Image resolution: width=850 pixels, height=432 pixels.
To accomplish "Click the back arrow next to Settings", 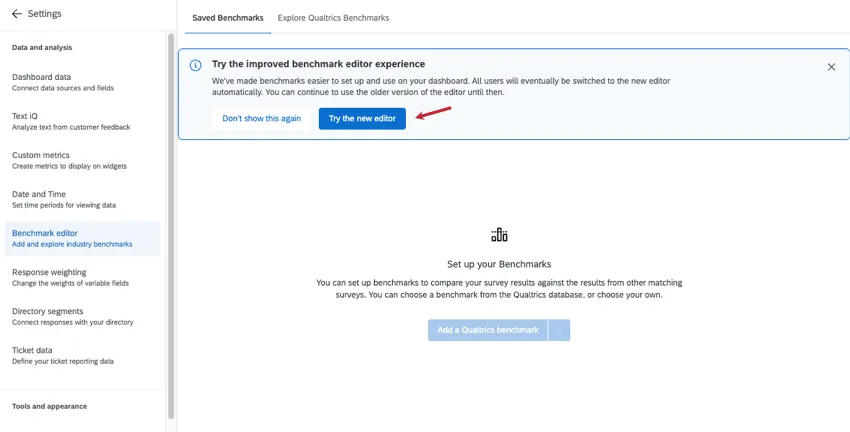I will point(17,14).
